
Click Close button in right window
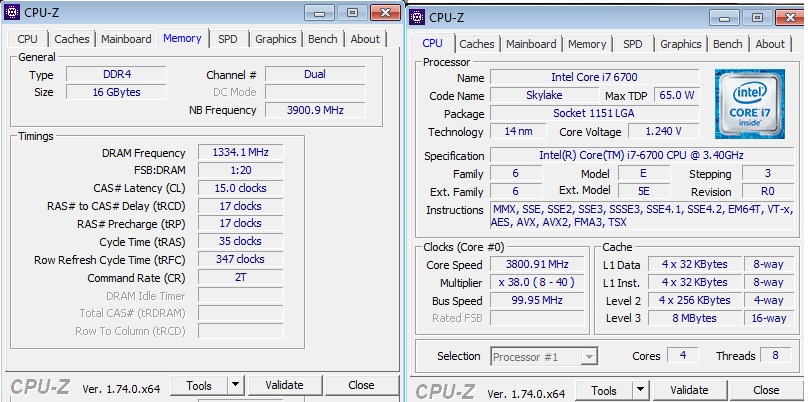[766, 391]
